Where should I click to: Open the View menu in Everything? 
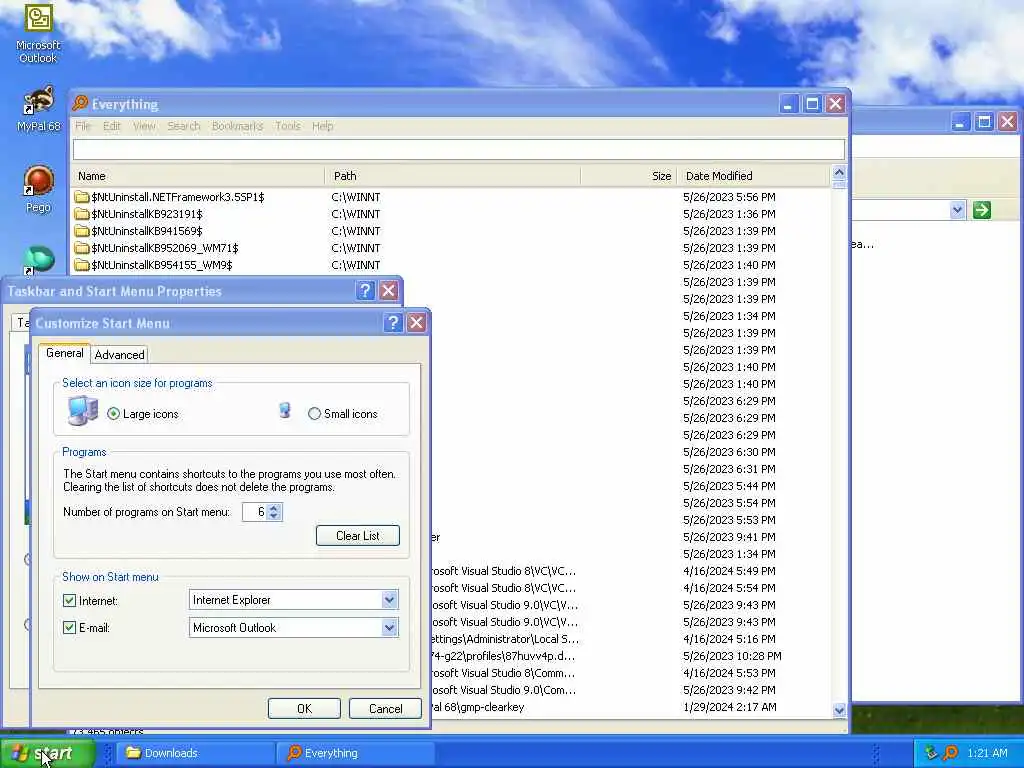pos(144,125)
